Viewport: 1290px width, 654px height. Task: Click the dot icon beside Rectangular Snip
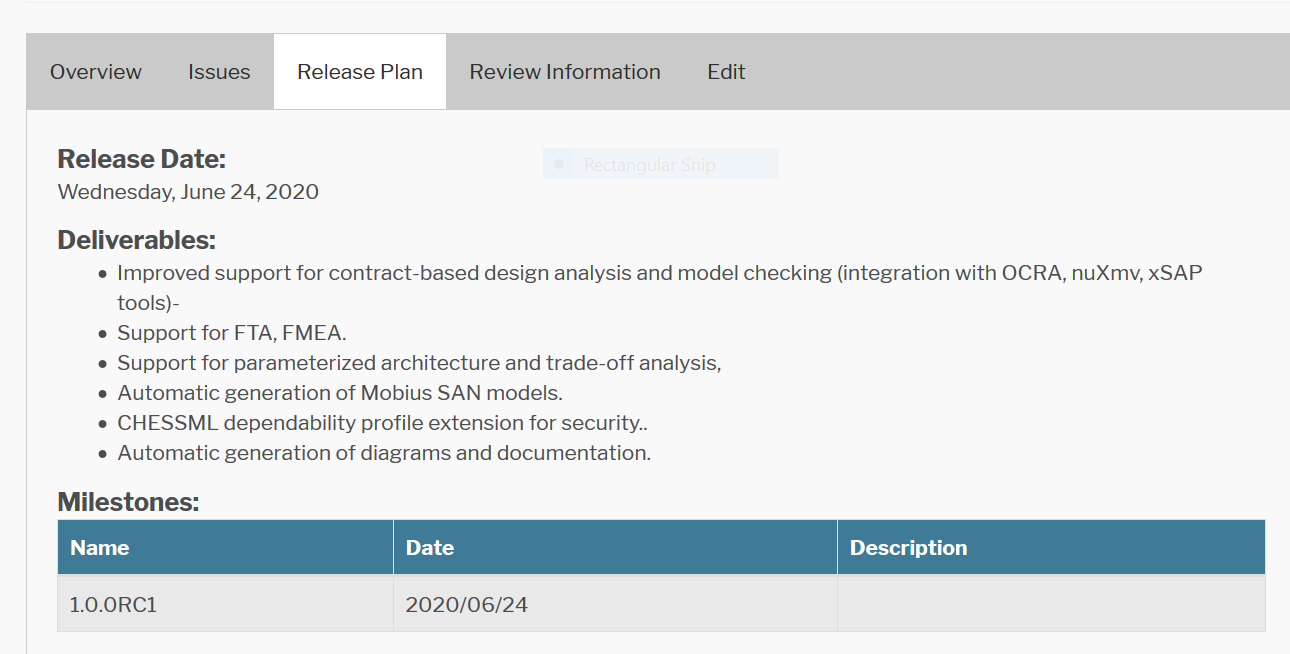pyautogui.click(x=559, y=164)
